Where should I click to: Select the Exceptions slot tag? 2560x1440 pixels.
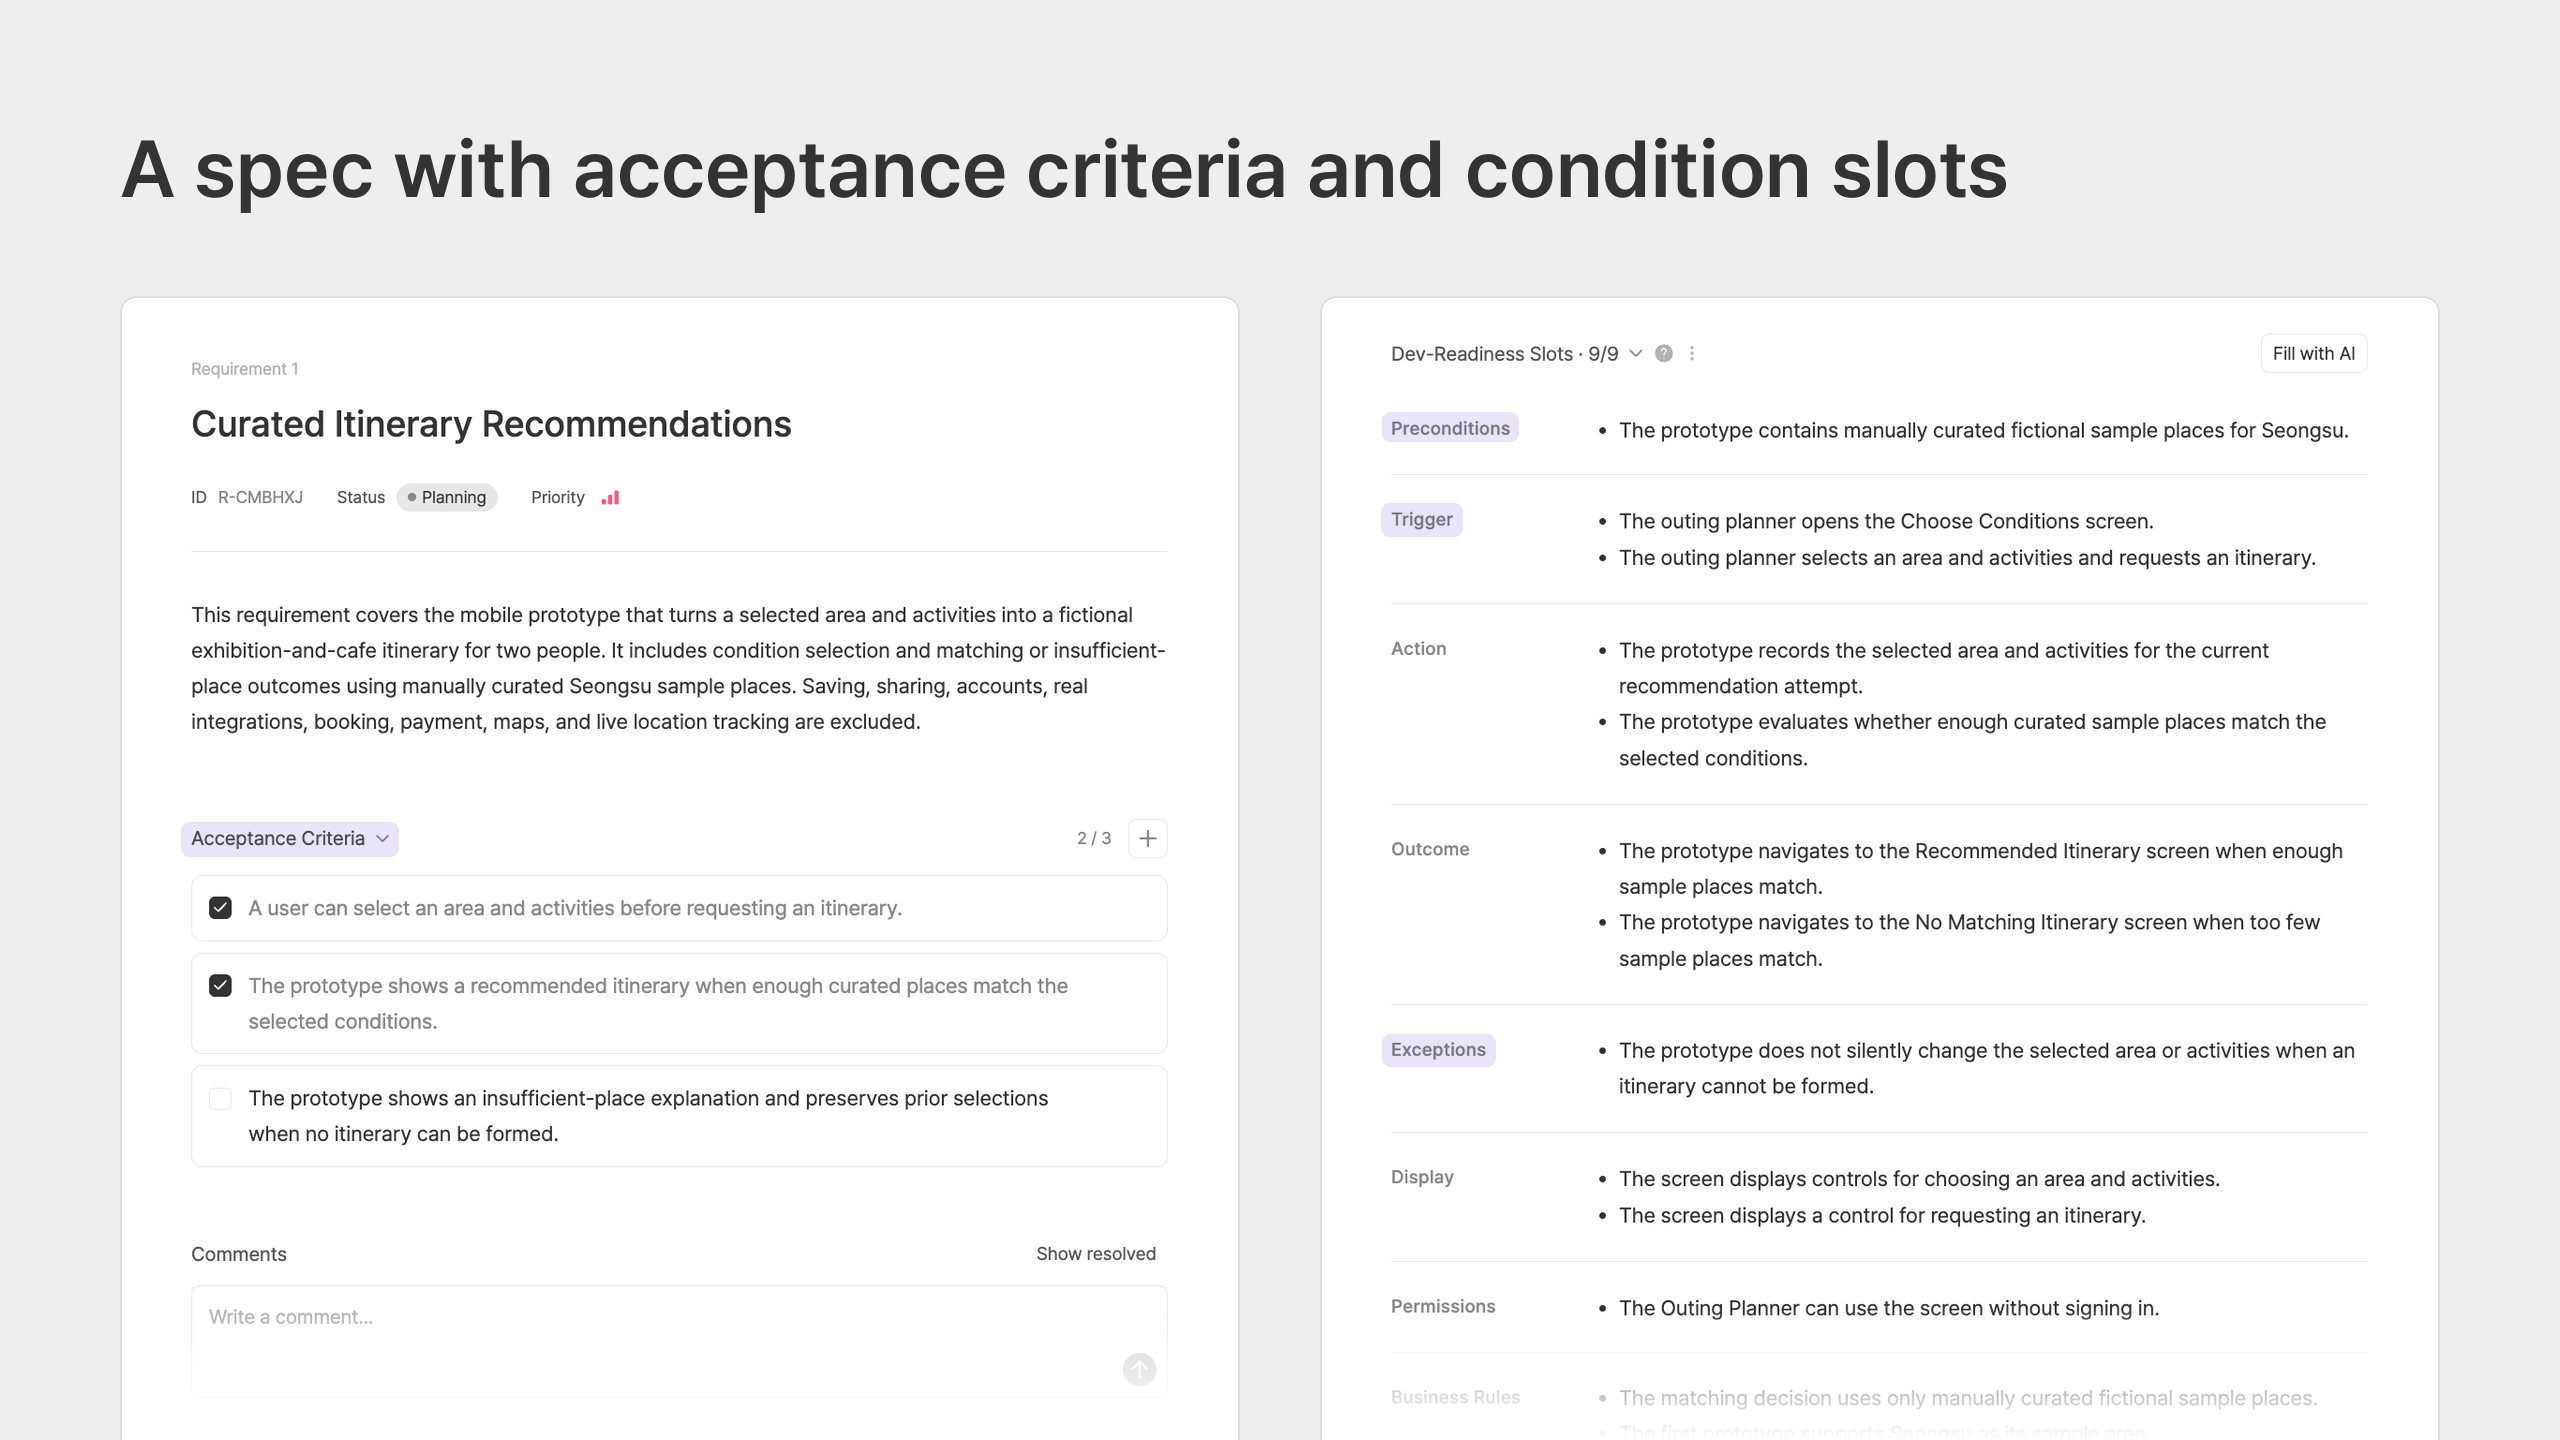(1438, 1049)
